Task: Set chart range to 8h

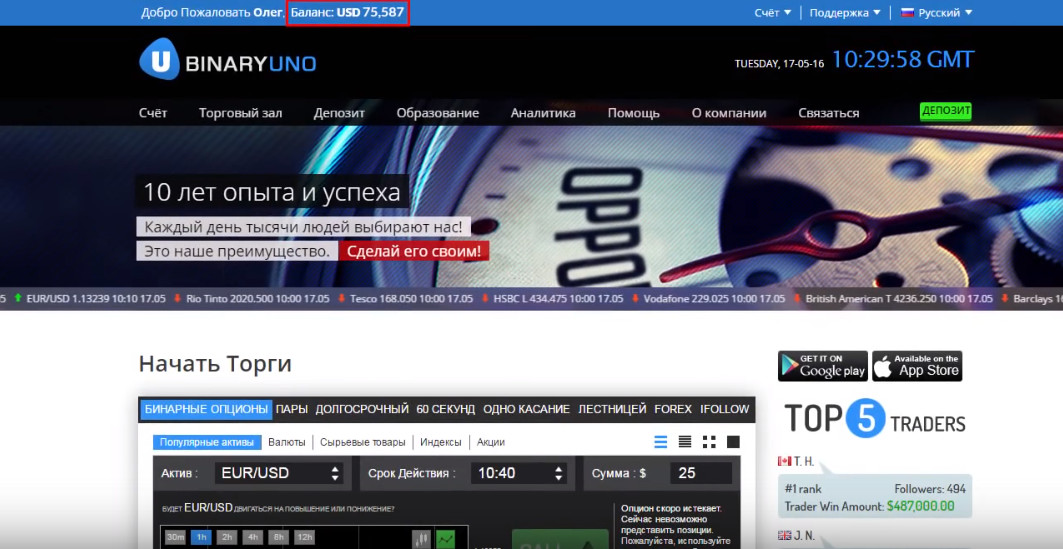Action: [278, 537]
